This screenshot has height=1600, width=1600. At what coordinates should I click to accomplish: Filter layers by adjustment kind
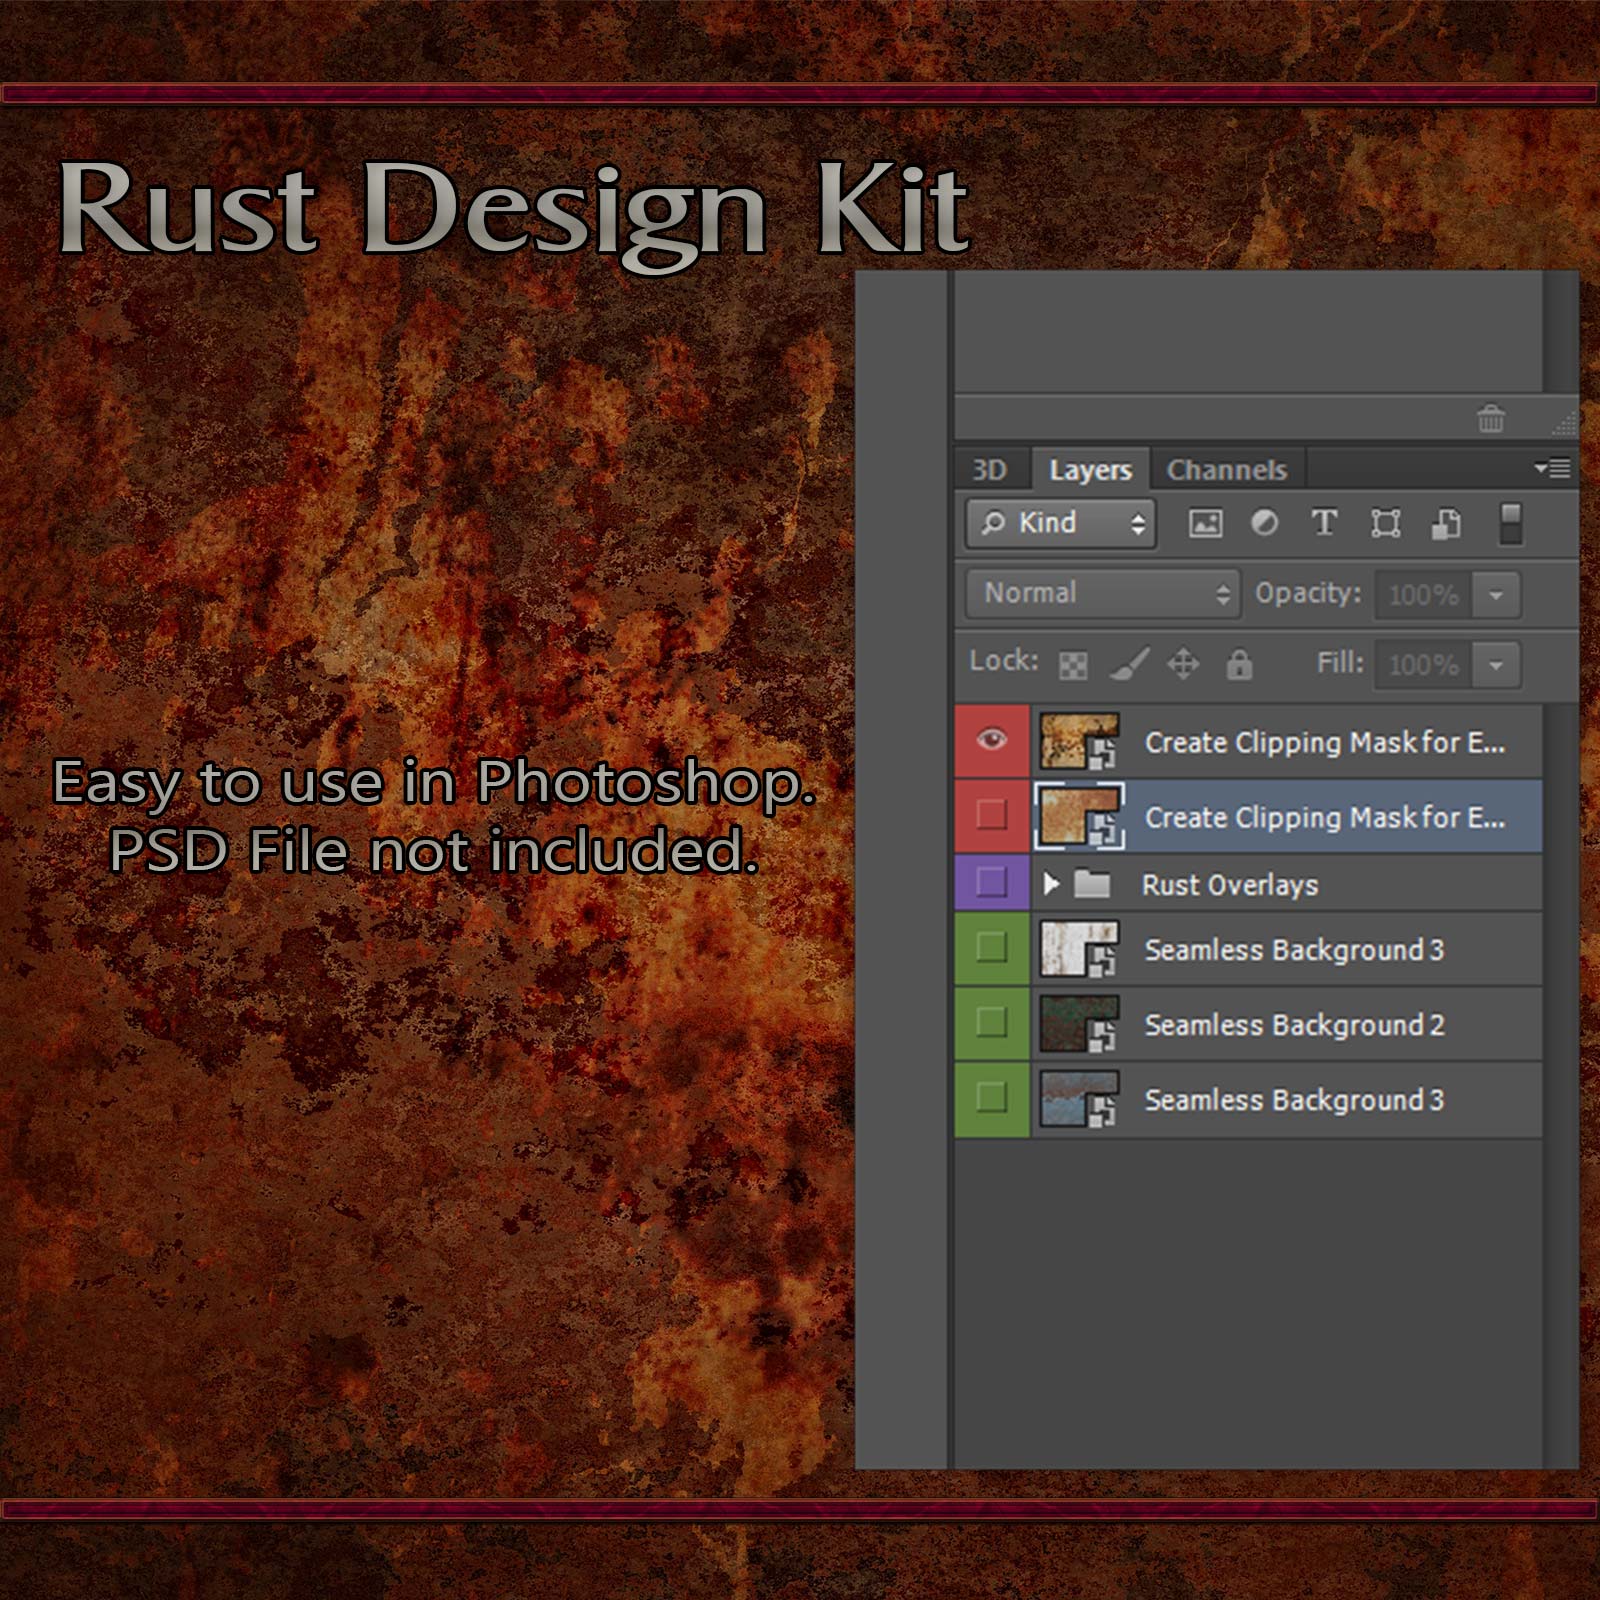(1264, 523)
